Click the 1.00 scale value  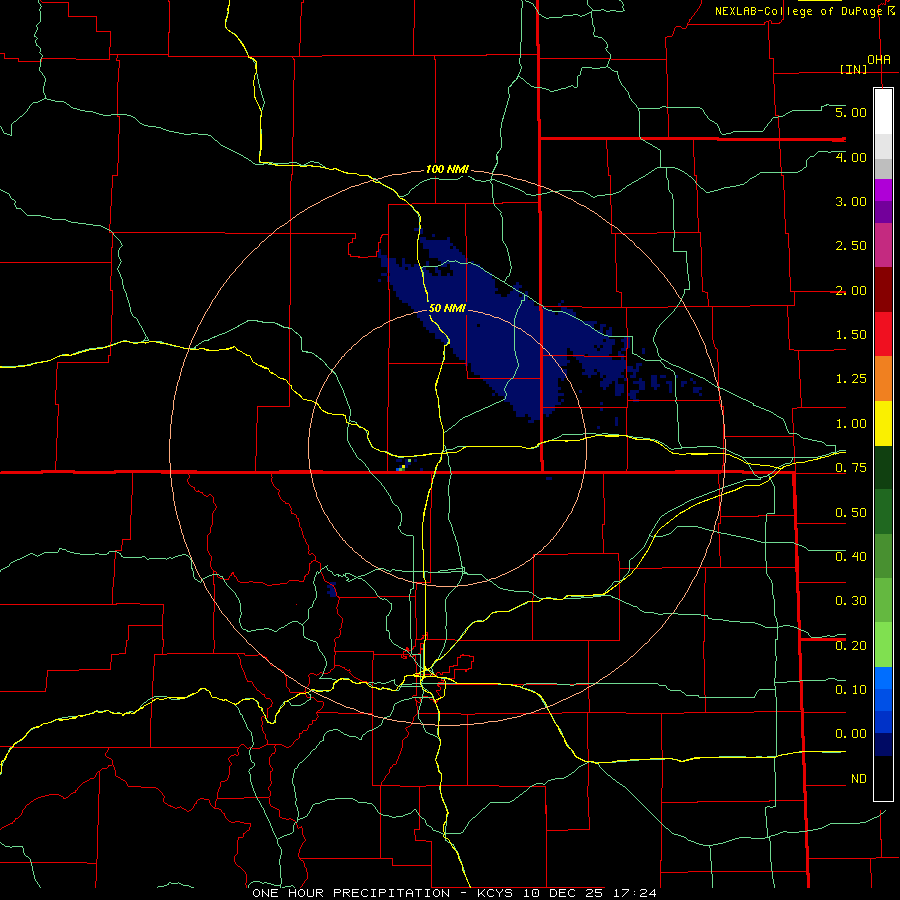point(851,424)
